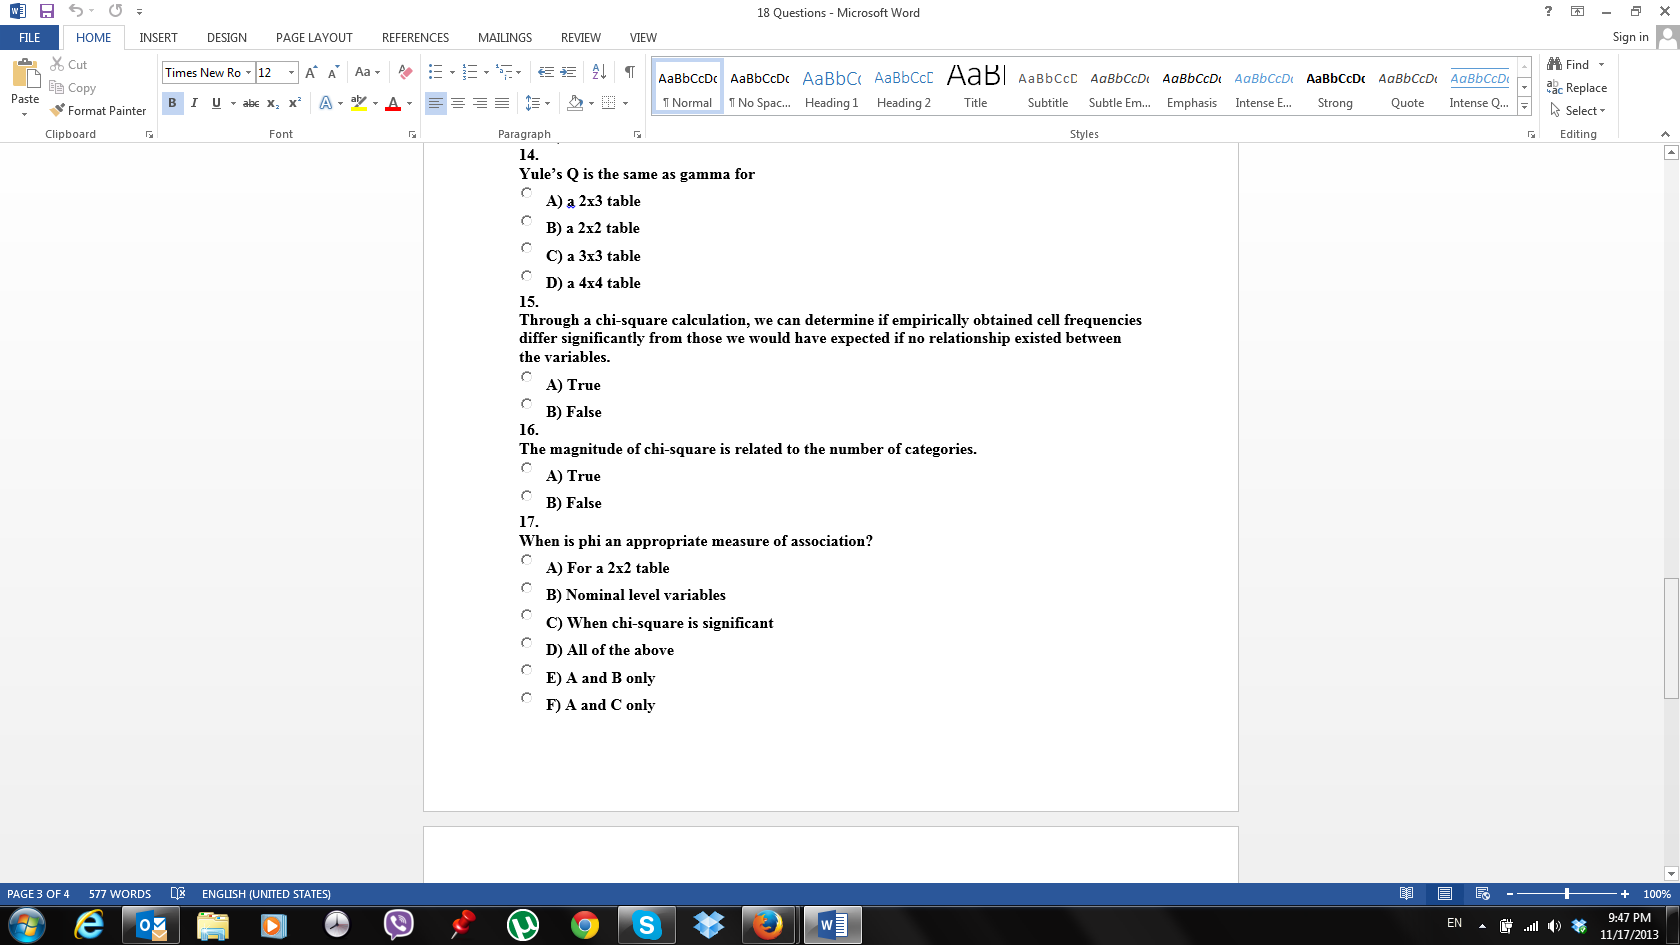Open the proofing errors icon in status bar
The width and height of the screenshot is (1680, 945).
(x=178, y=893)
